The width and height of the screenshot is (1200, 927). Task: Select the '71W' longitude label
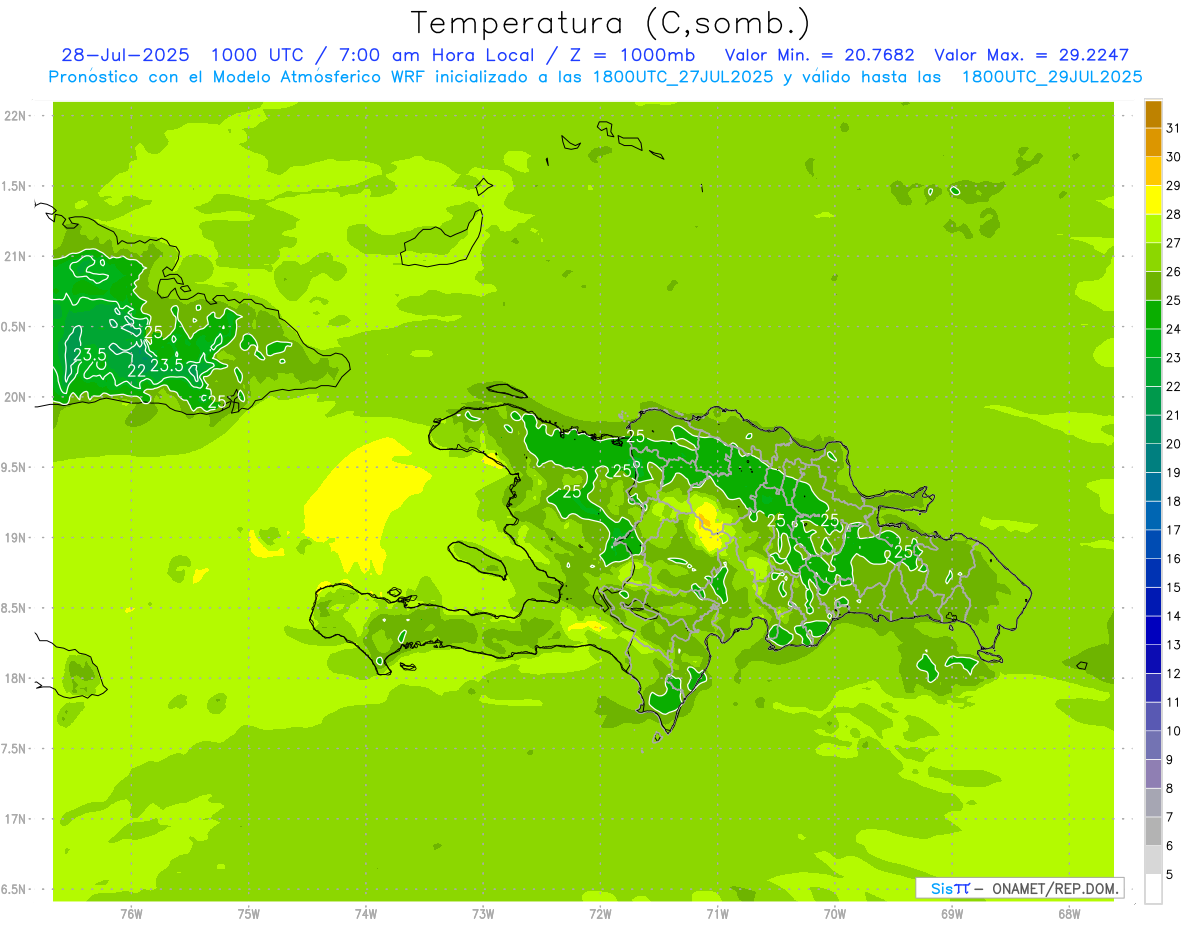pyautogui.click(x=717, y=913)
